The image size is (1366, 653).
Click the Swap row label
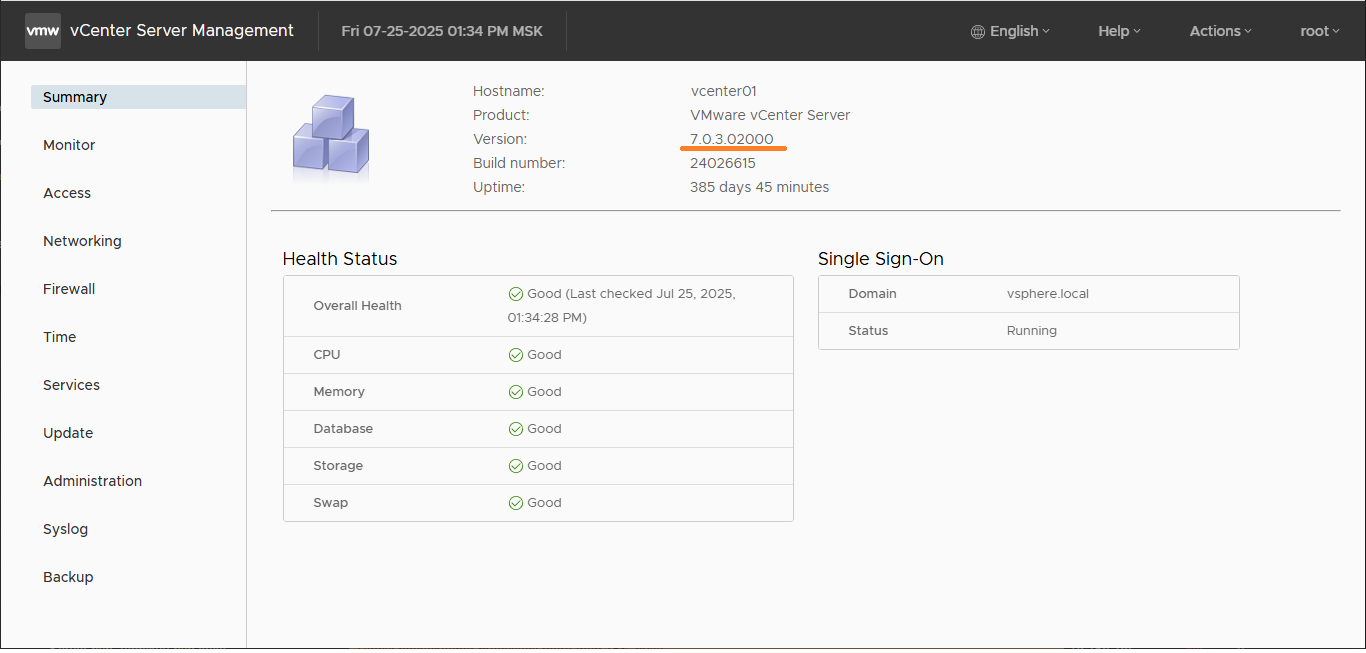(x=331, y=503)
